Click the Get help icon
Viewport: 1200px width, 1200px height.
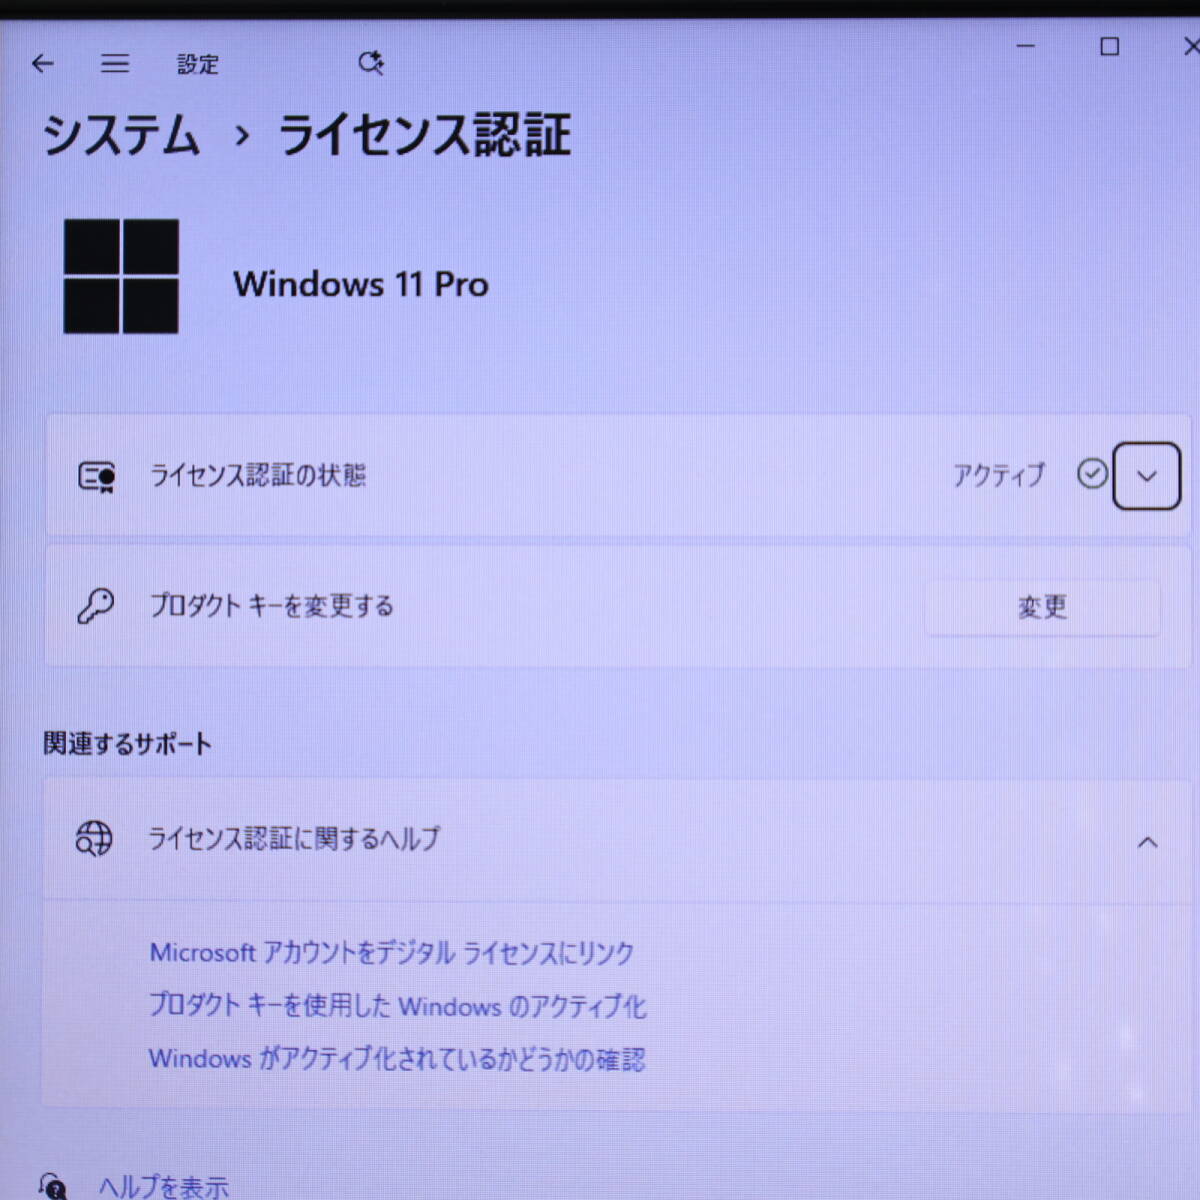coord(52,1186)
